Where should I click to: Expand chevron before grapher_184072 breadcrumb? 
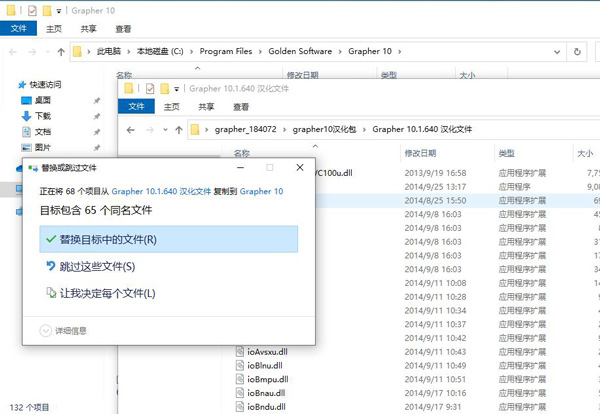(x=207, y=130)
